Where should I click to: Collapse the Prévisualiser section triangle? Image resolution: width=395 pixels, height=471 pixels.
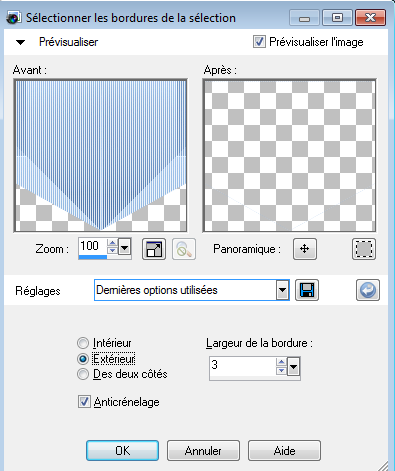tap(21, 42)
